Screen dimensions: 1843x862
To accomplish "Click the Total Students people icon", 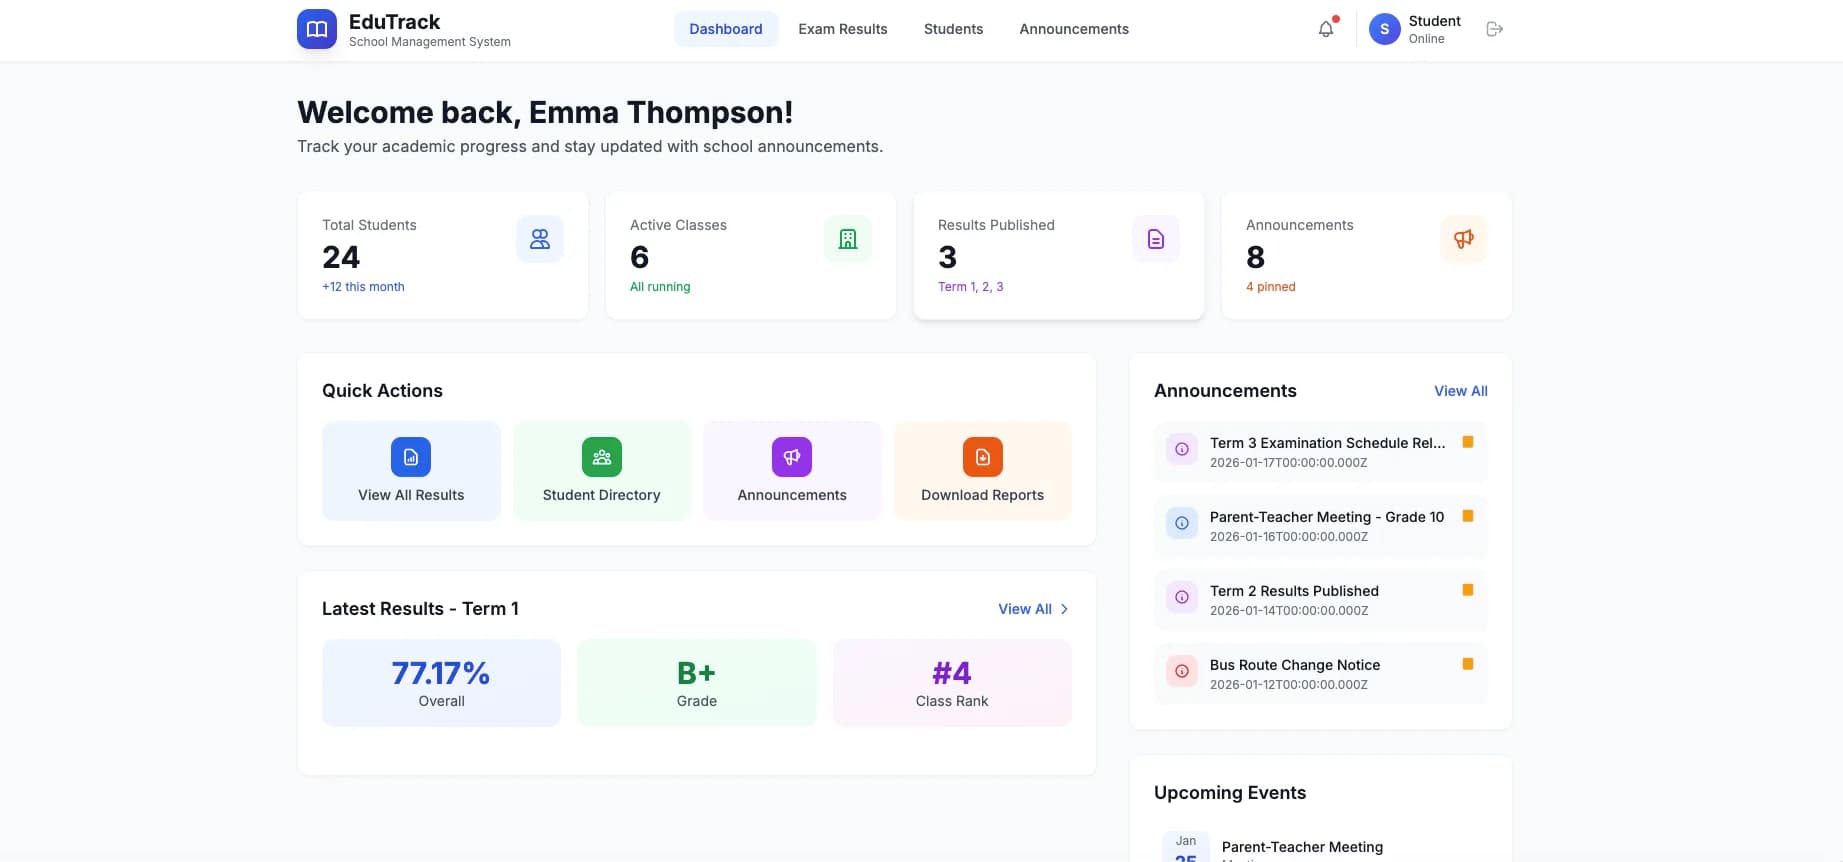I will coord(540,239).
